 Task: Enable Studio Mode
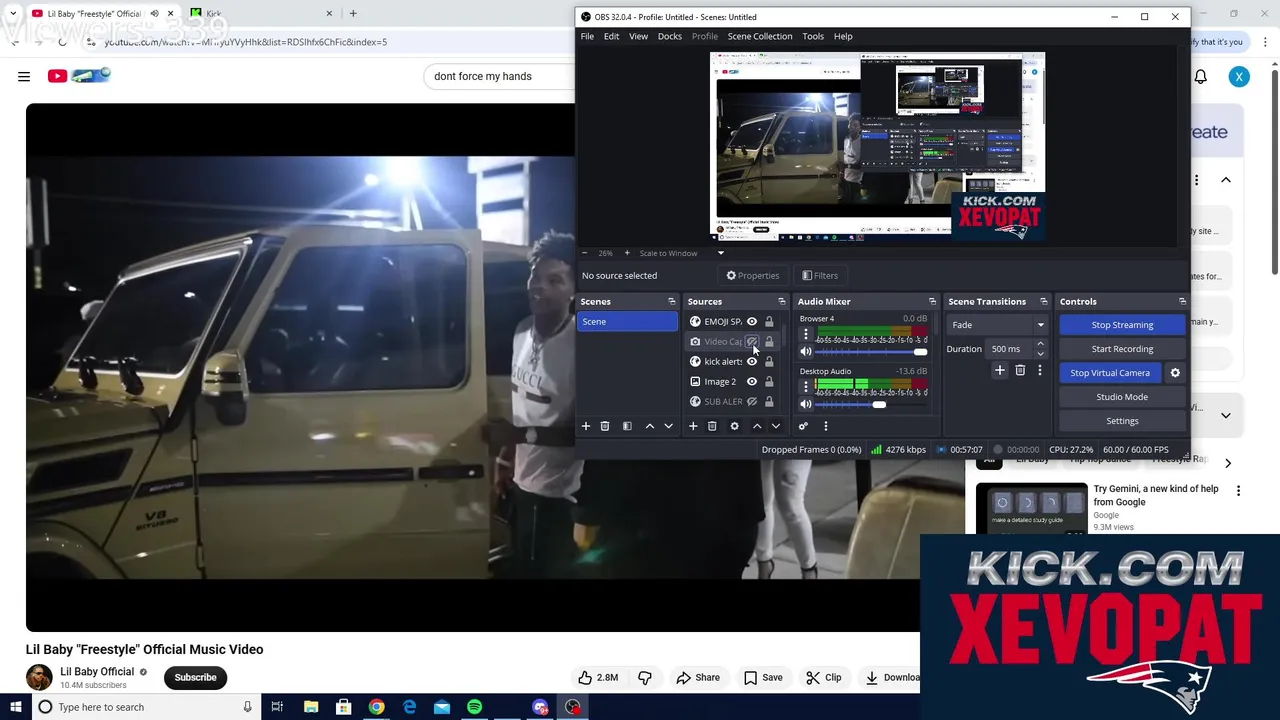1122,397
